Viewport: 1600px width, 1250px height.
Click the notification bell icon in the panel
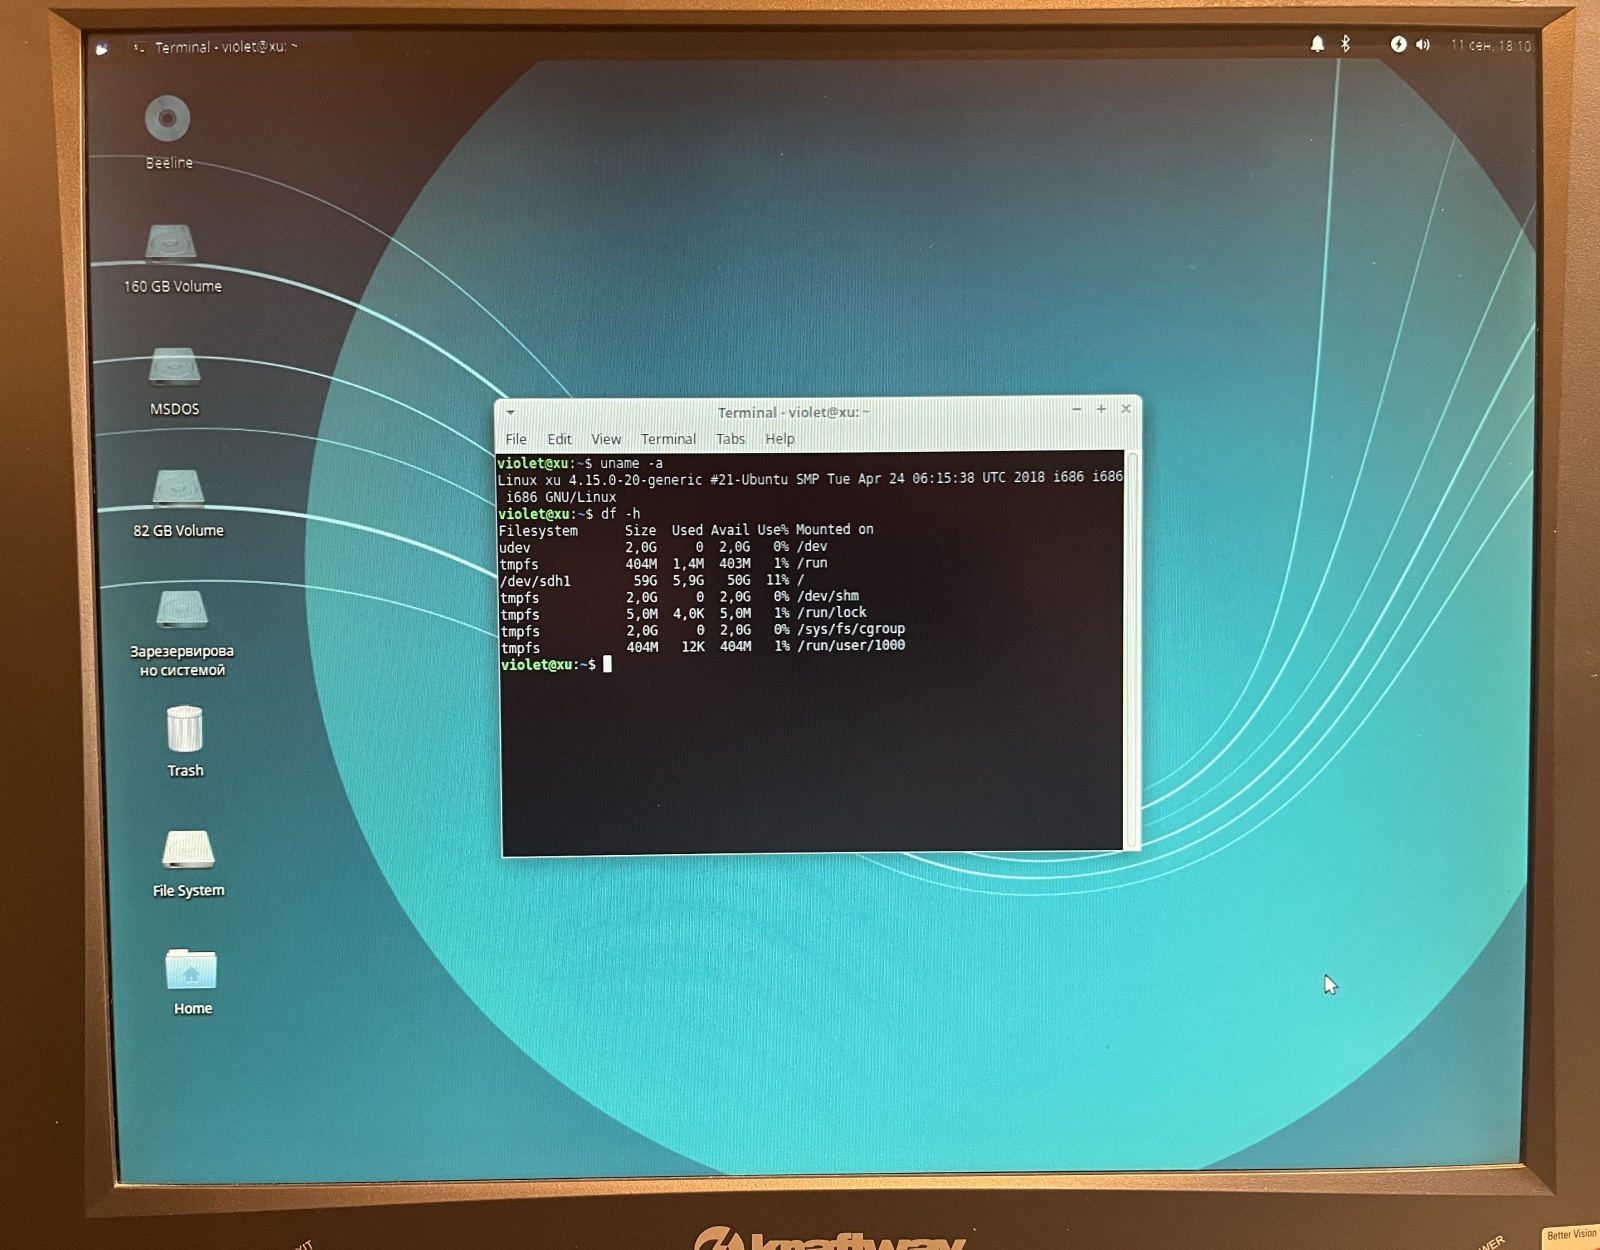(x=1317, y=44)
